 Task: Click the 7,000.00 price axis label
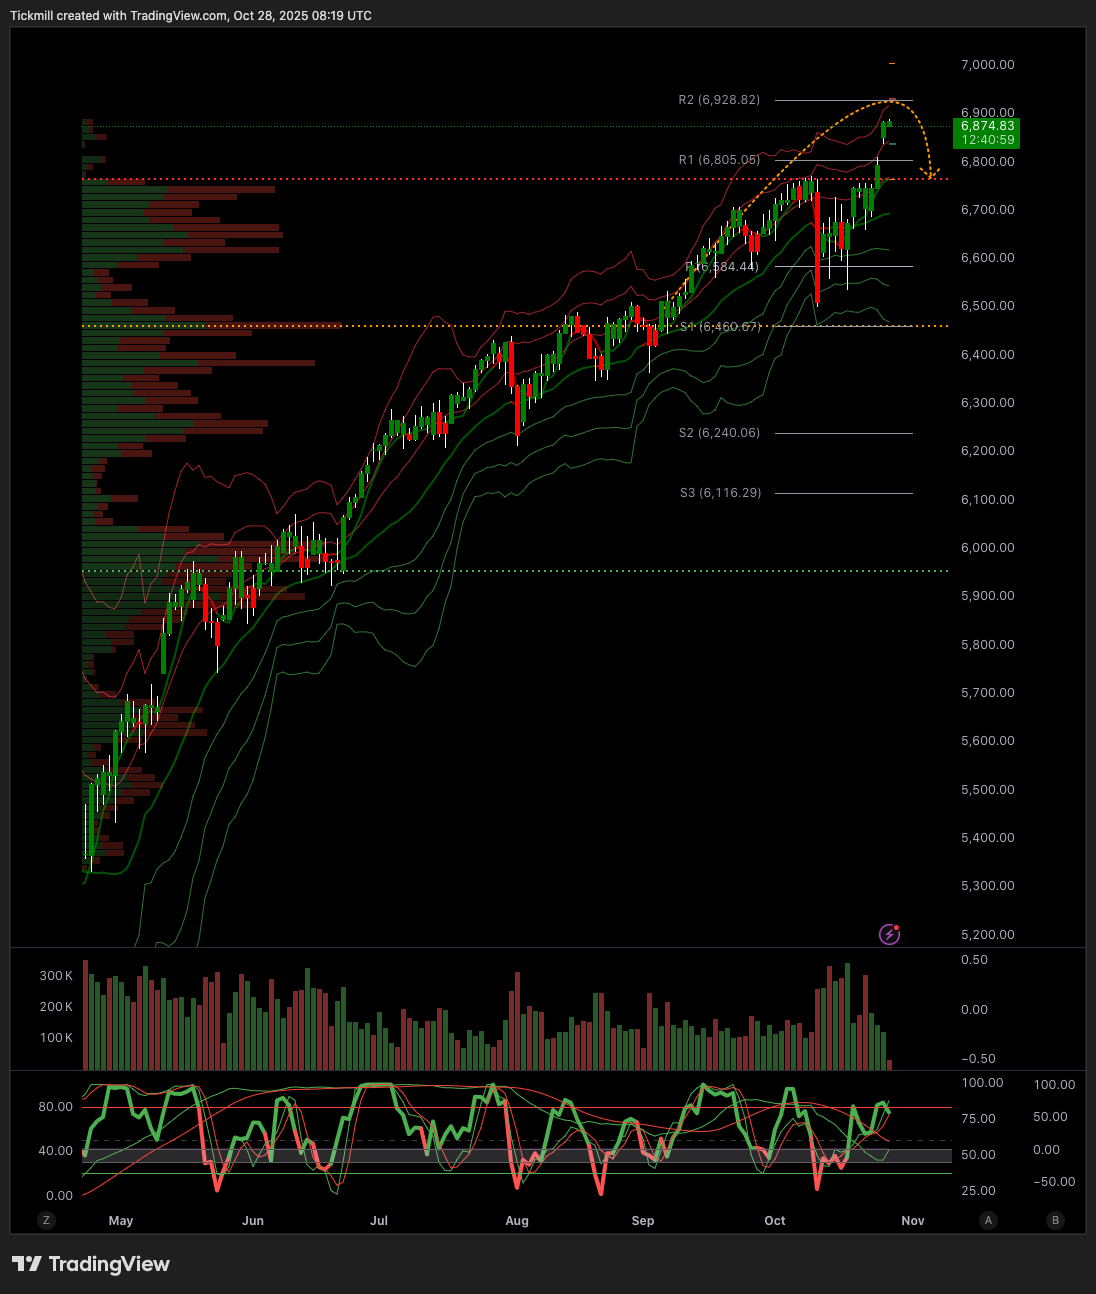point(987,64)
